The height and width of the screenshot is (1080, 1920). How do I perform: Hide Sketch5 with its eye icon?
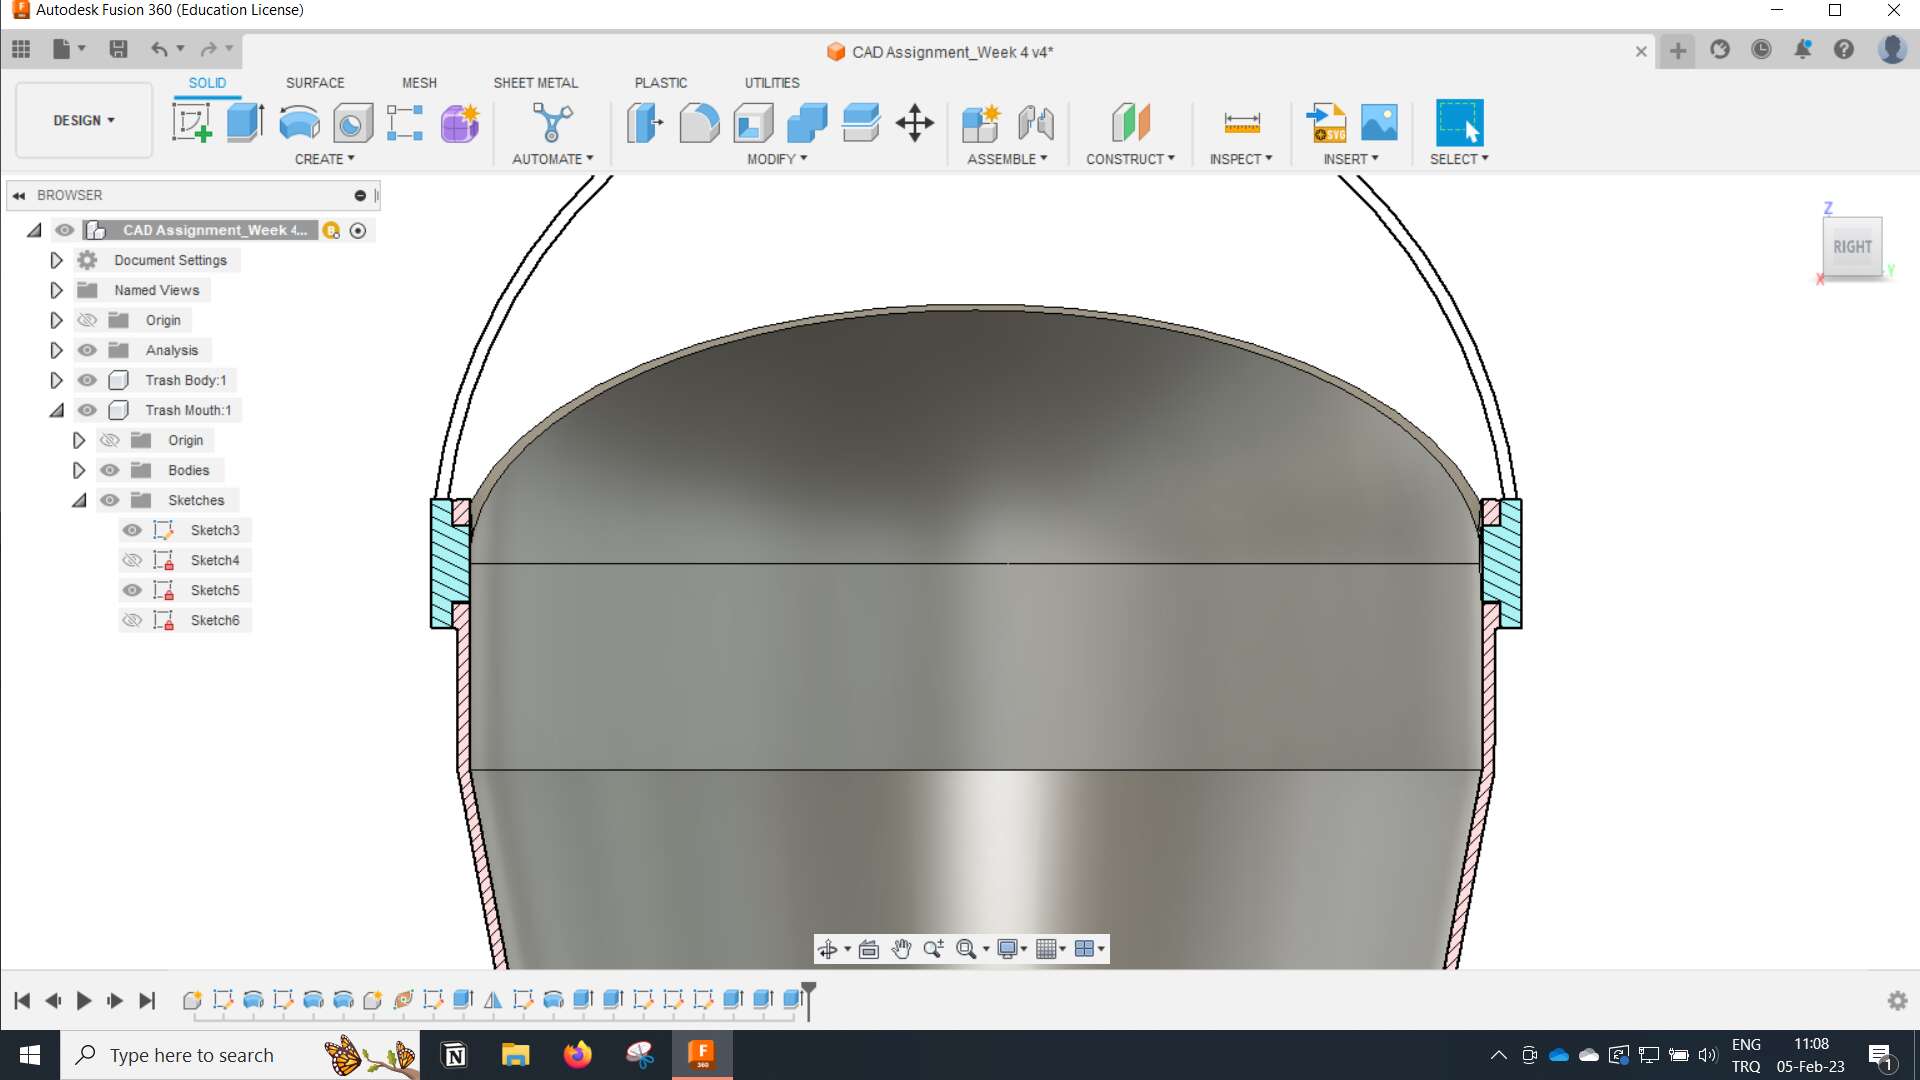pos(132,590)
